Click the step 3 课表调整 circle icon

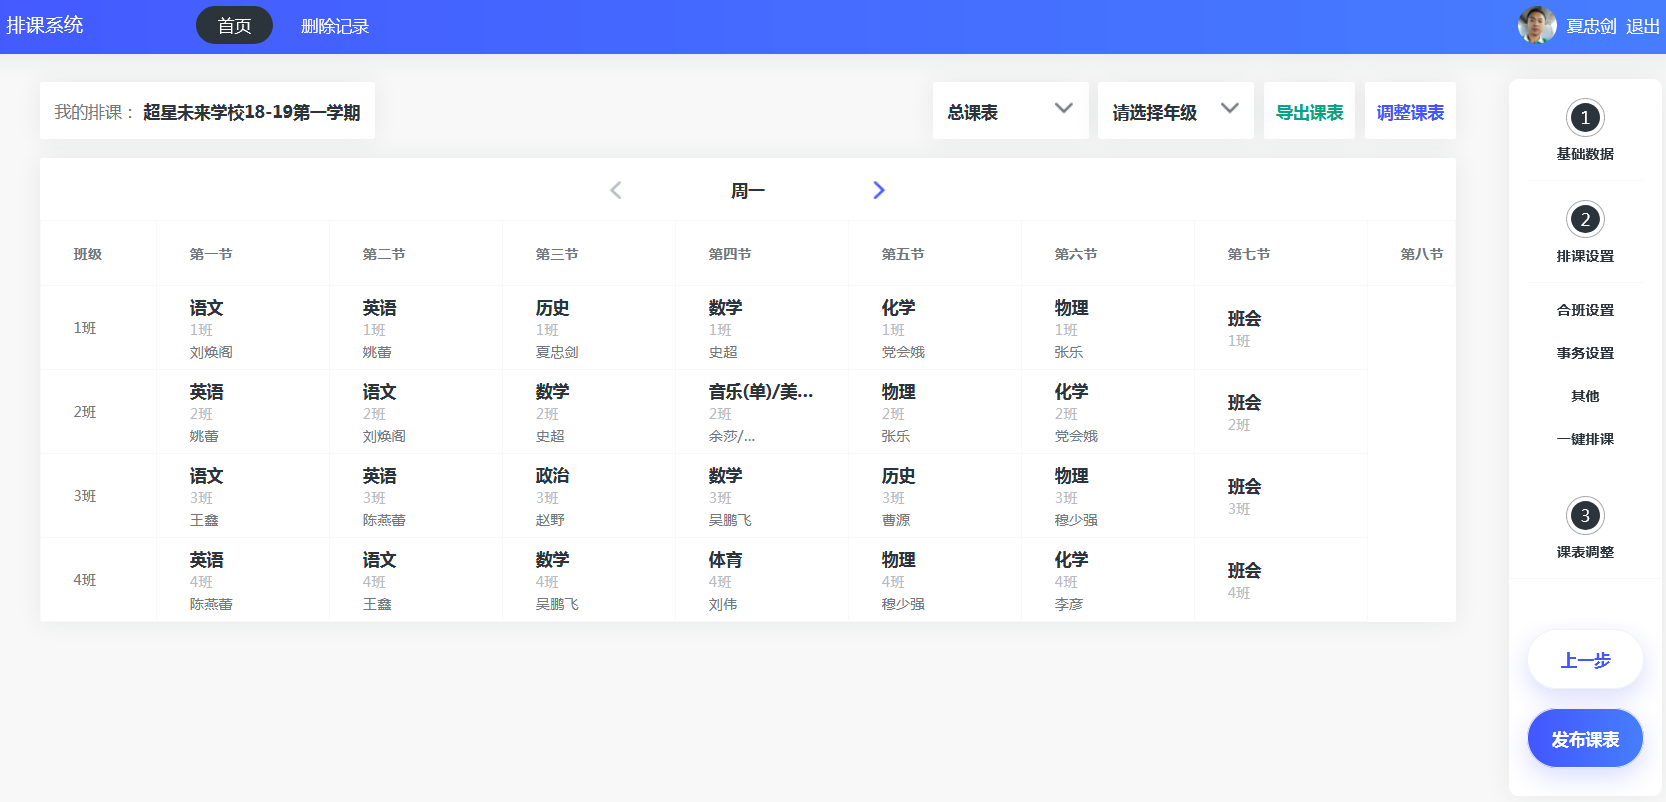coord(1585,516)
